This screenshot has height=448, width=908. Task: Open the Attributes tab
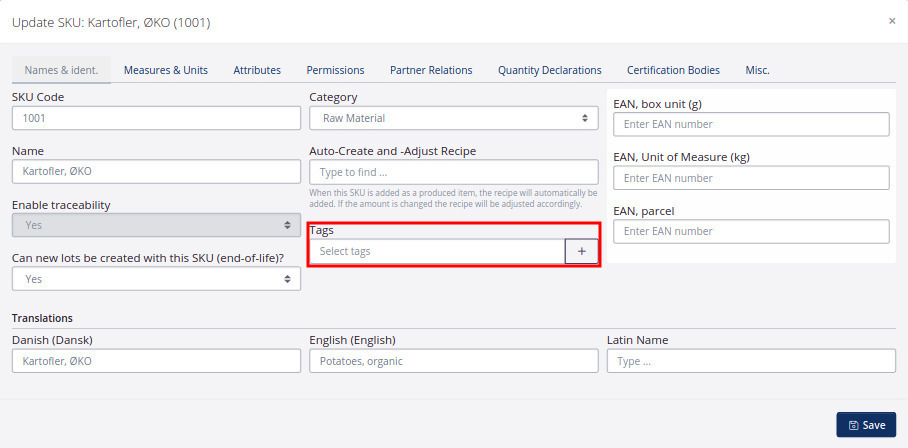257,70
